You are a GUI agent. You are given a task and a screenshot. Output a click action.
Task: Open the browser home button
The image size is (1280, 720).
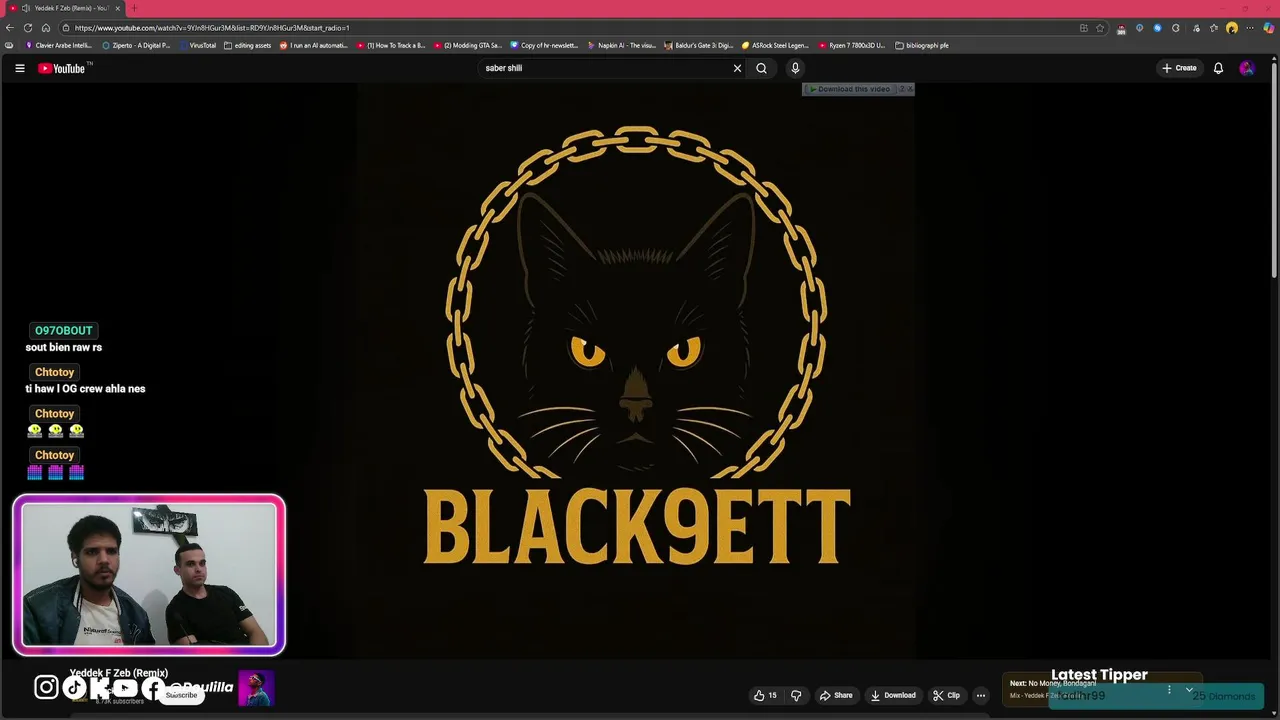[46, 28]
